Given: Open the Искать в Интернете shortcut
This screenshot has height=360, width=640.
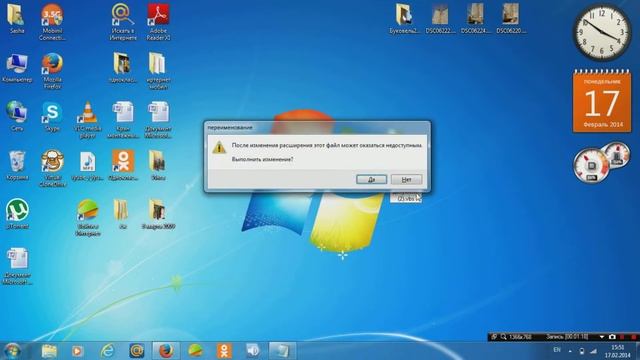Looking at the screenshot, I should [123, 22].
